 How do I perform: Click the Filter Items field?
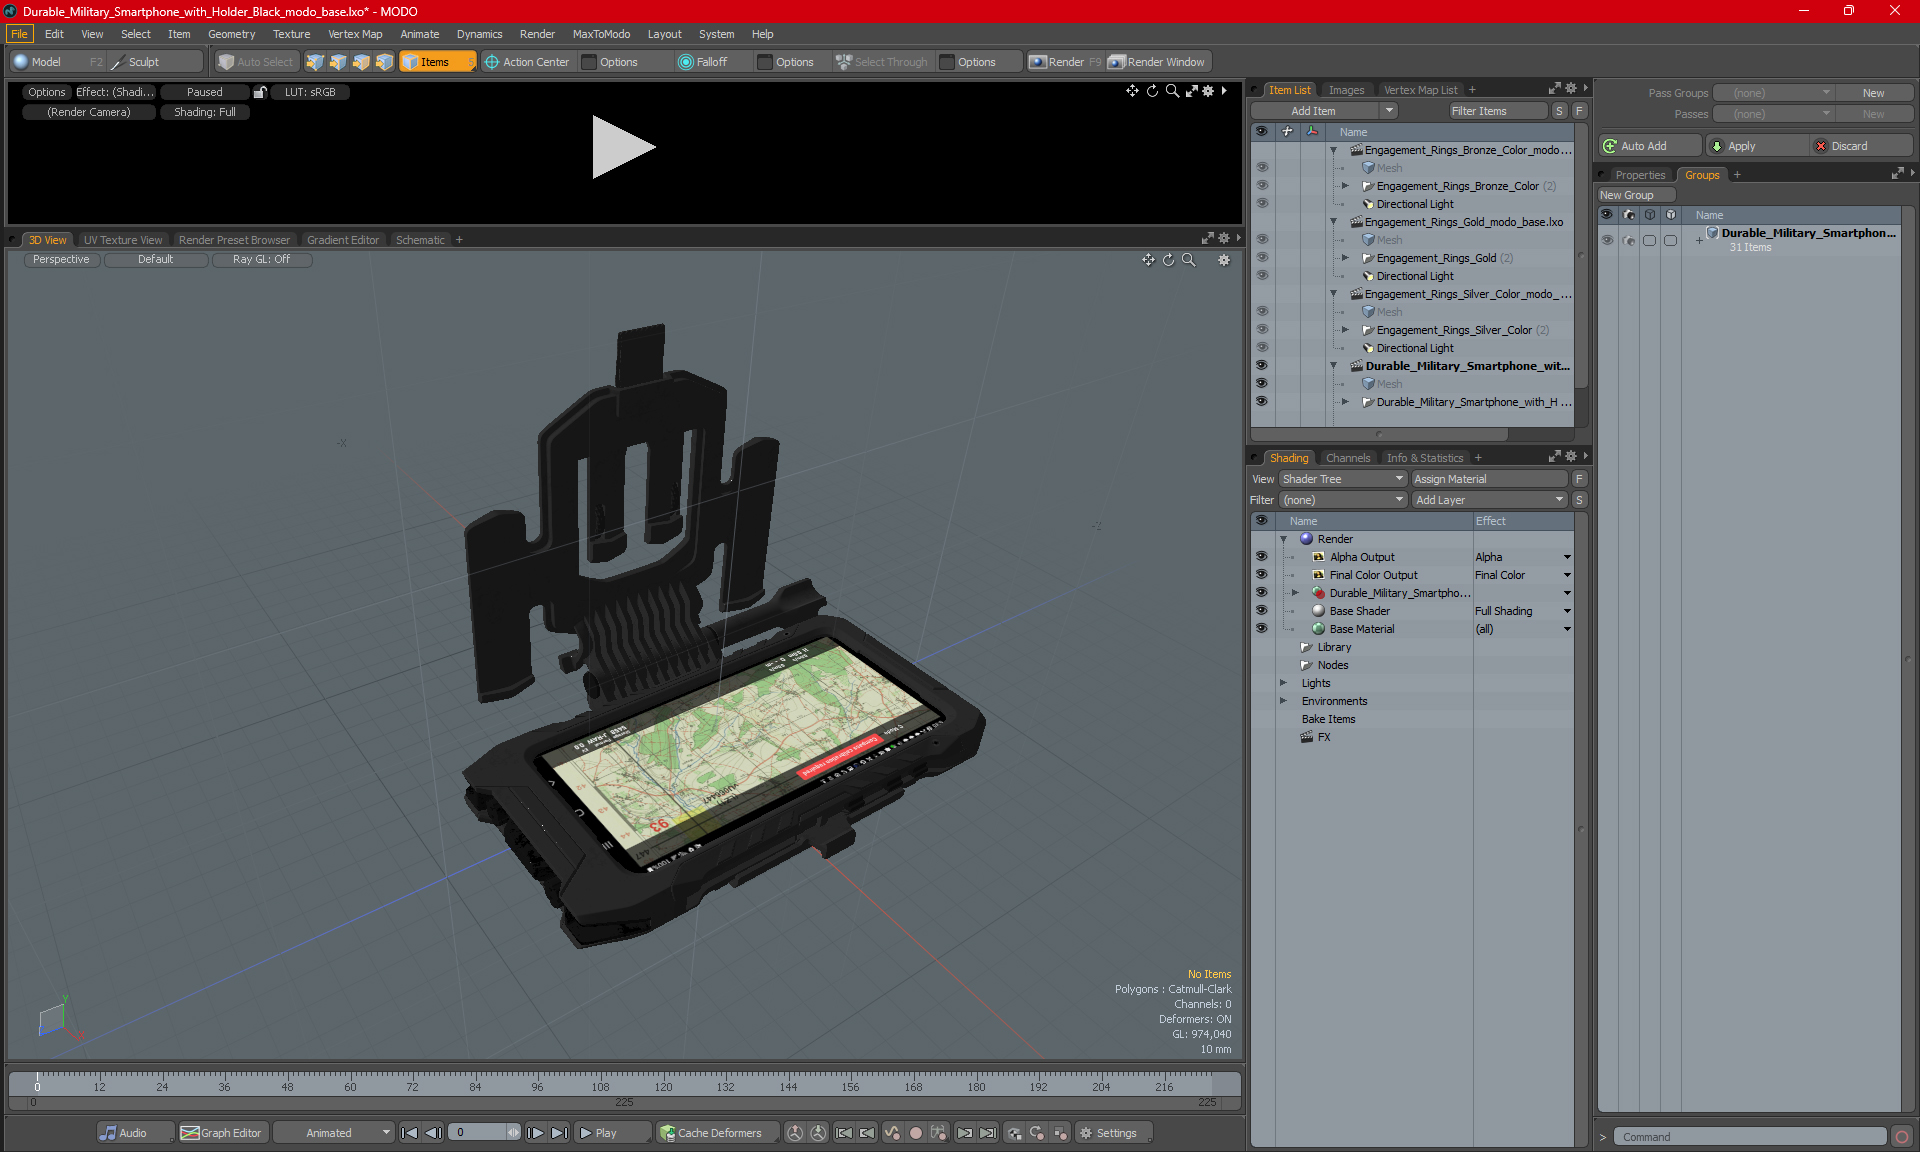(1498, 111)
